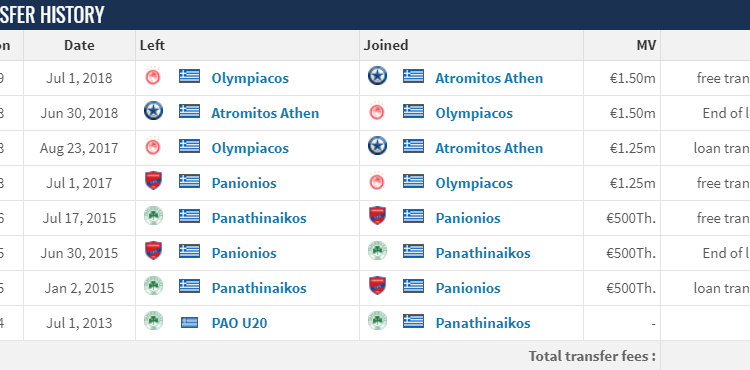Click the Date column header

point(79,45)
